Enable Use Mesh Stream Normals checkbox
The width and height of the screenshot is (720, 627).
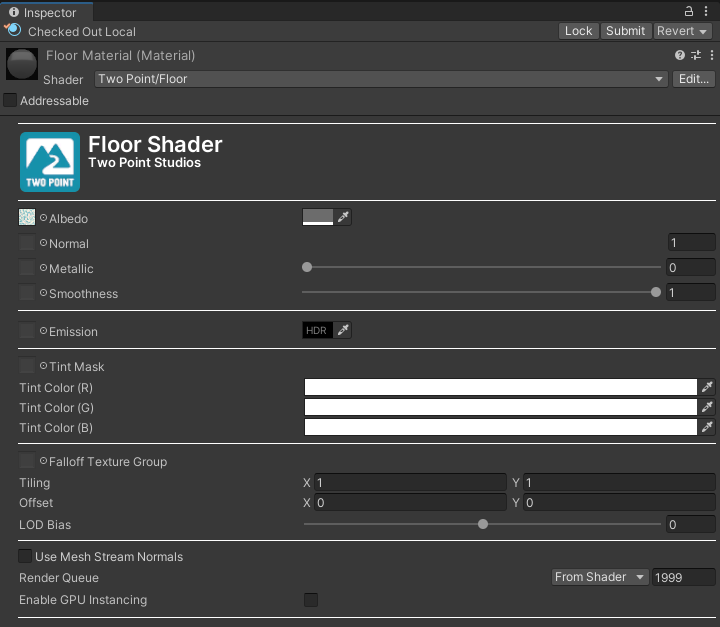tap(25, 556)
